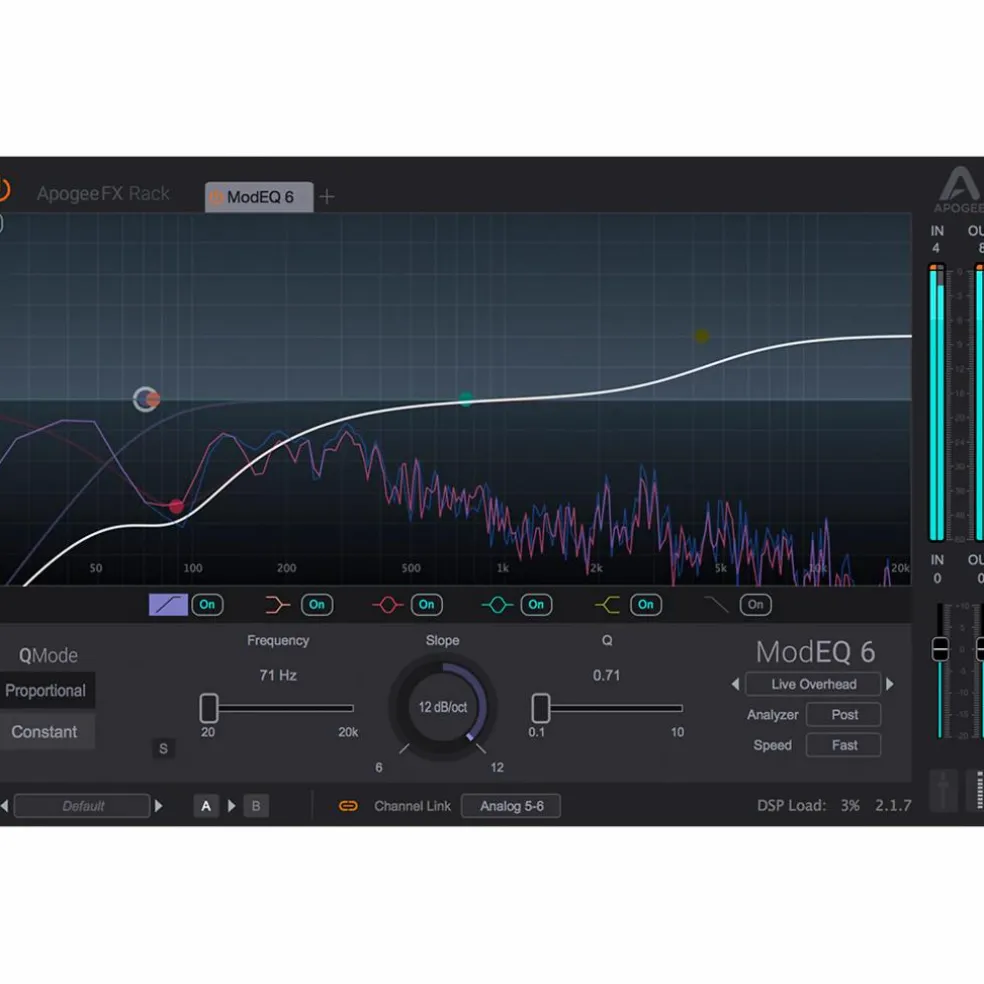
Task: Open the Live Overhead preset dropdown
Action: pos(813,684)
